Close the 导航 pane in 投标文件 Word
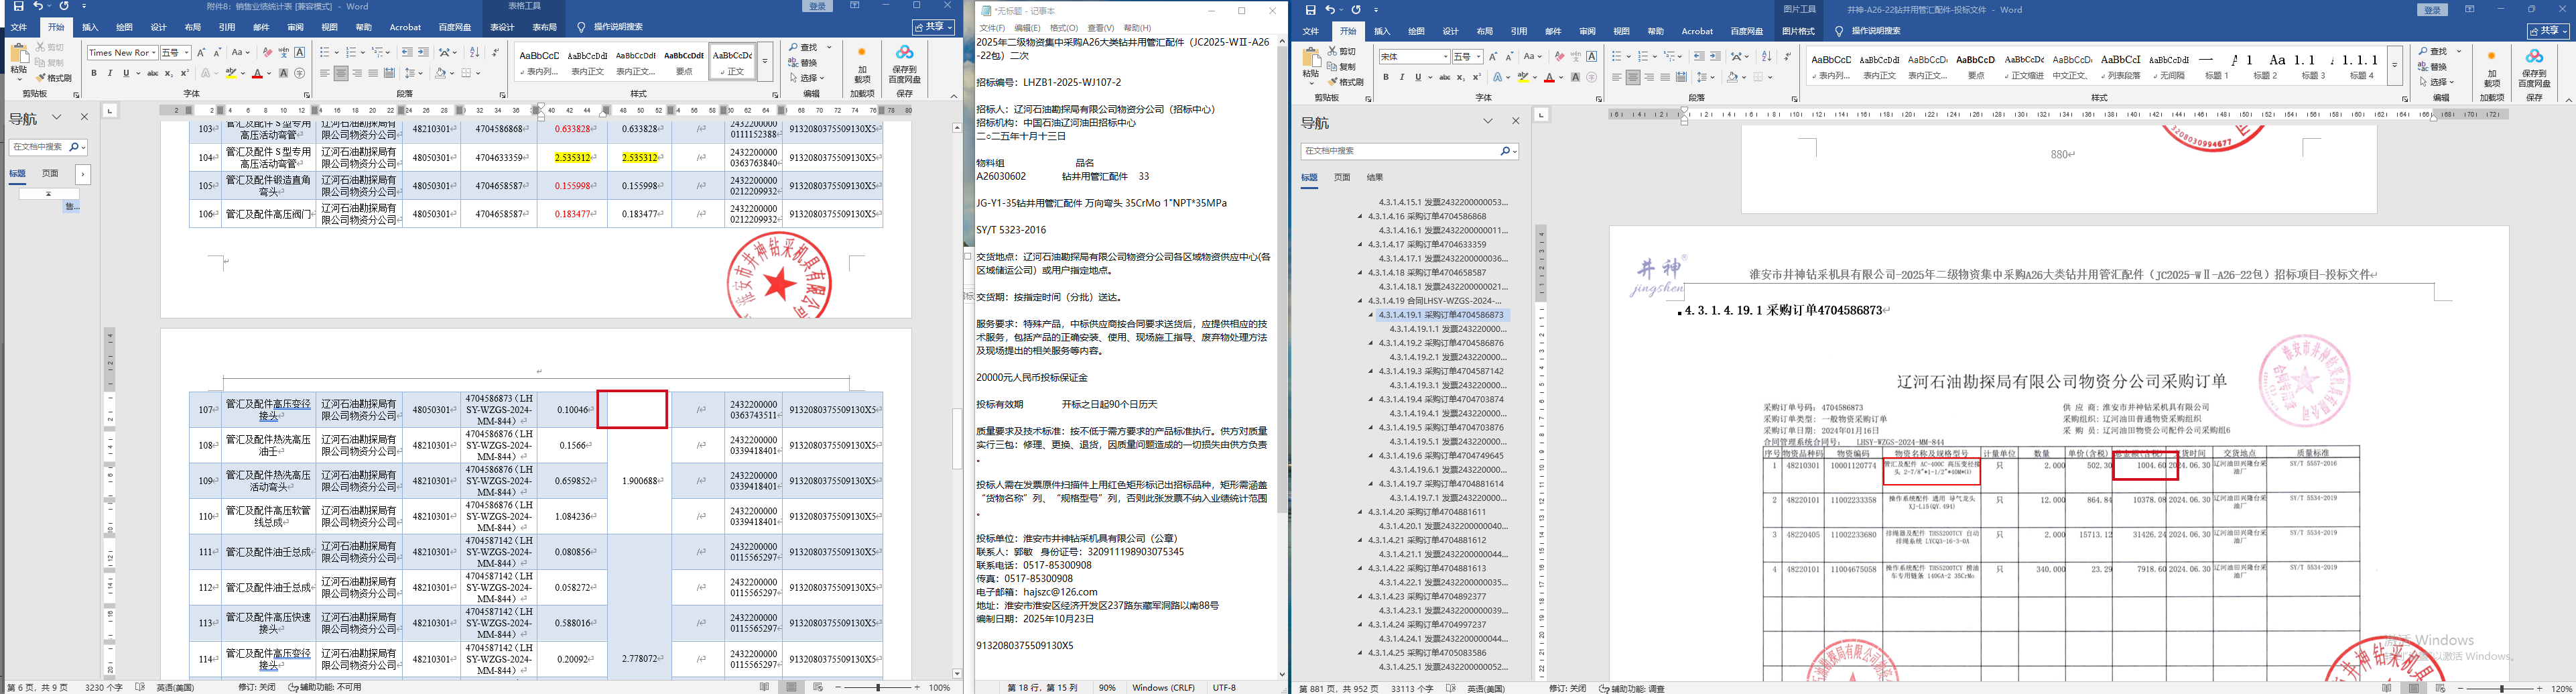This screenshot has width=2576, height=694. [x=1515, y=121]
